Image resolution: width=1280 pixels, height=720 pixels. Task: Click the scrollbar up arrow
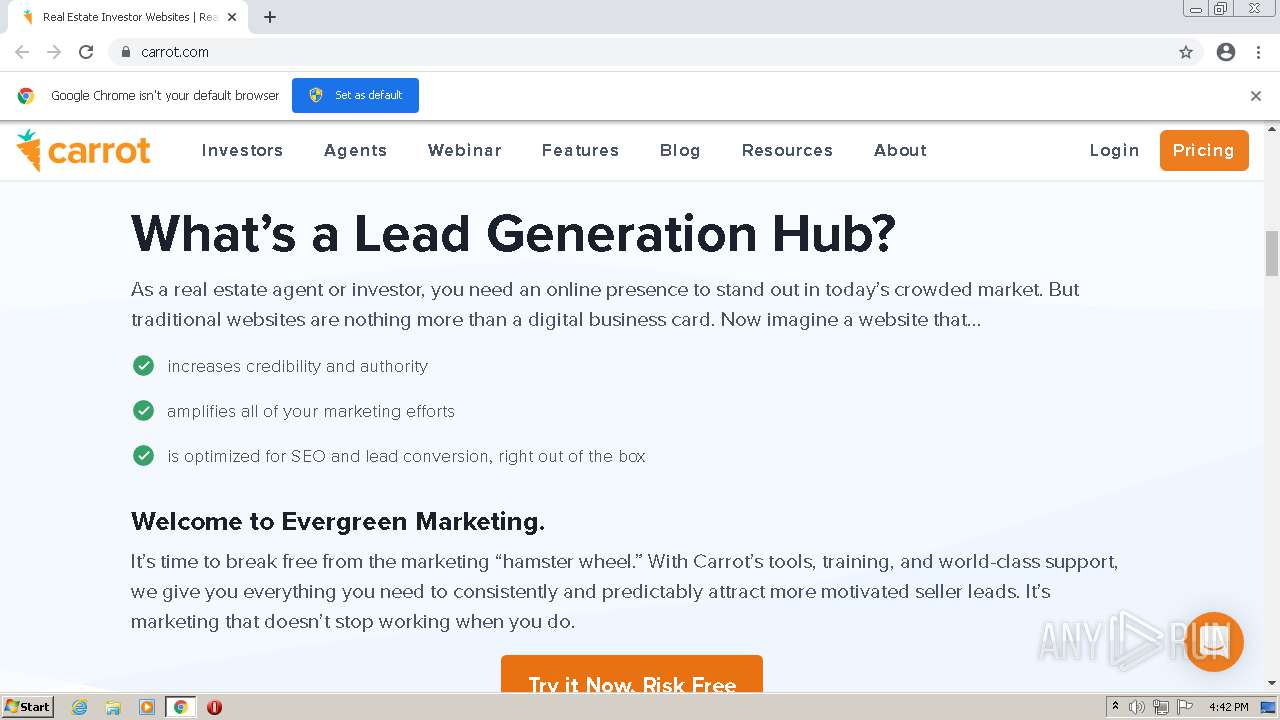point(1272,128)
